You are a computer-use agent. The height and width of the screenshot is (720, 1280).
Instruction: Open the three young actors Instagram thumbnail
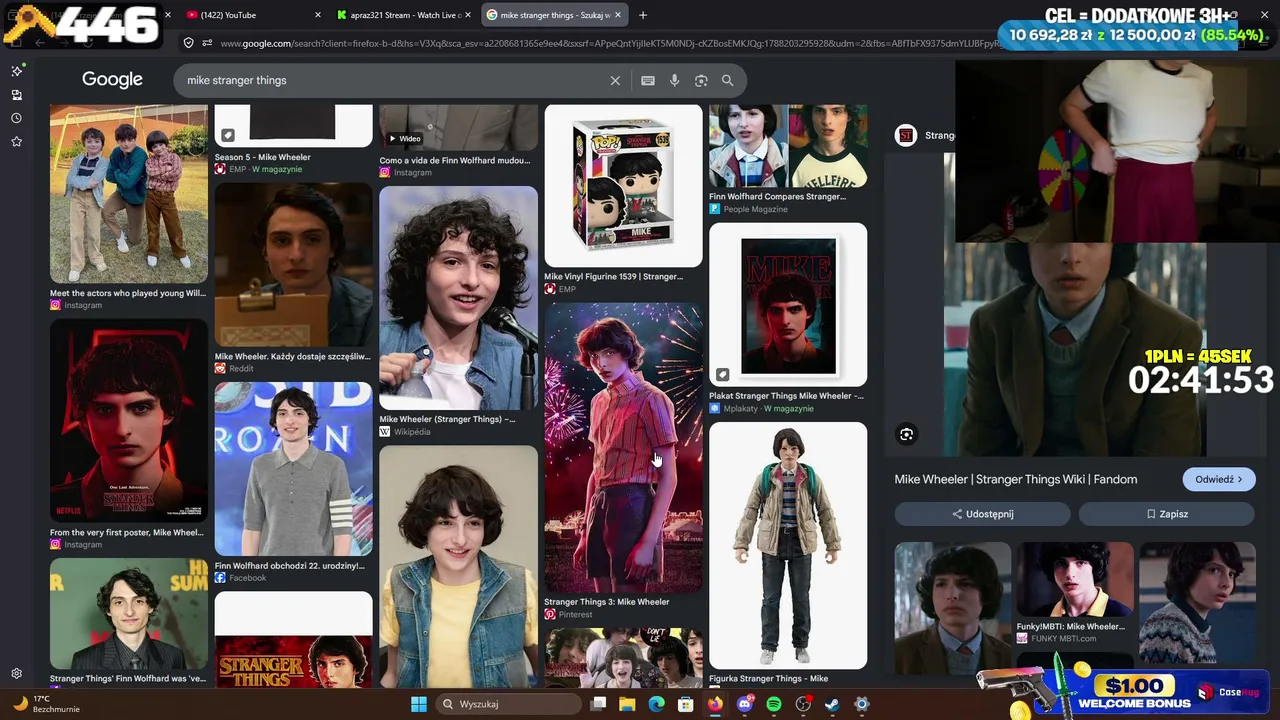pos(129,194)
